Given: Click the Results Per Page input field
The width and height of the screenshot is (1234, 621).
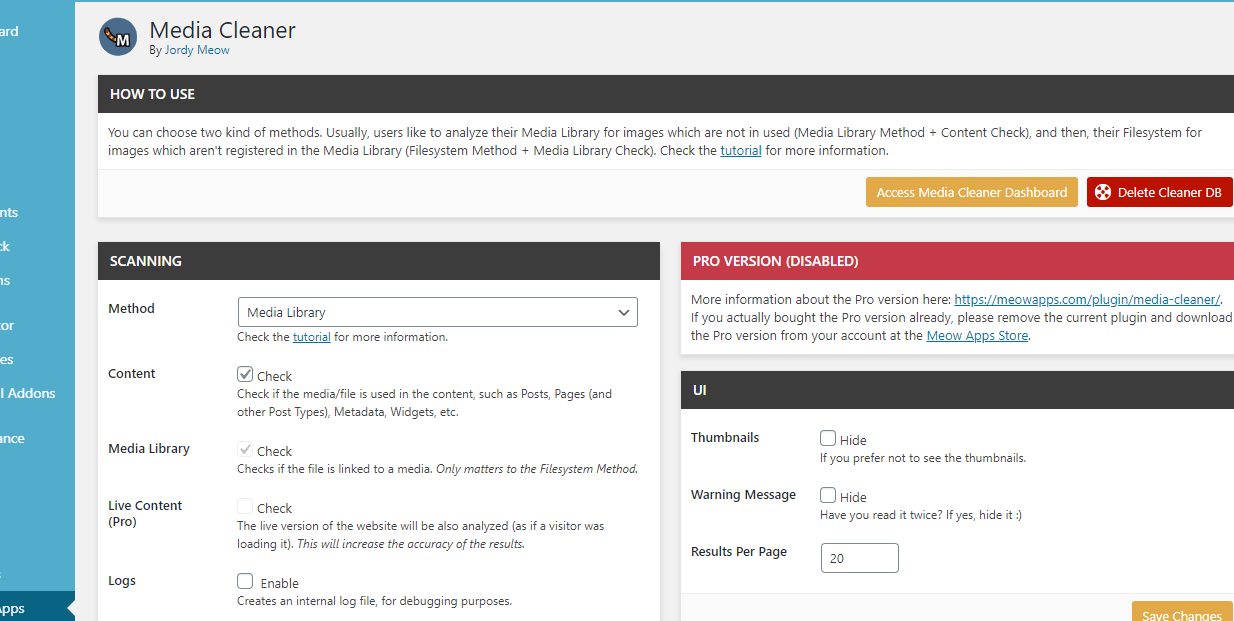Looking at the screenshot, I should [x=860, y=558].
